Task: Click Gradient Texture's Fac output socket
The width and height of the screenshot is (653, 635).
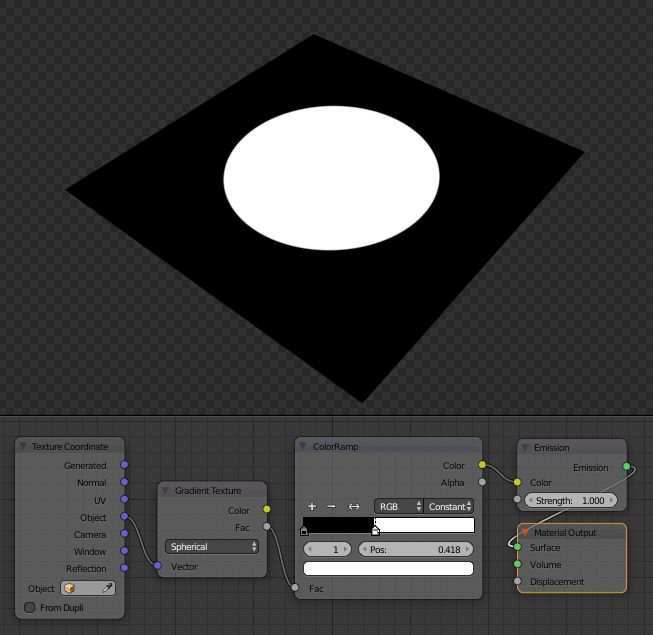Action: pyautogui.click(x=267, y=527)
